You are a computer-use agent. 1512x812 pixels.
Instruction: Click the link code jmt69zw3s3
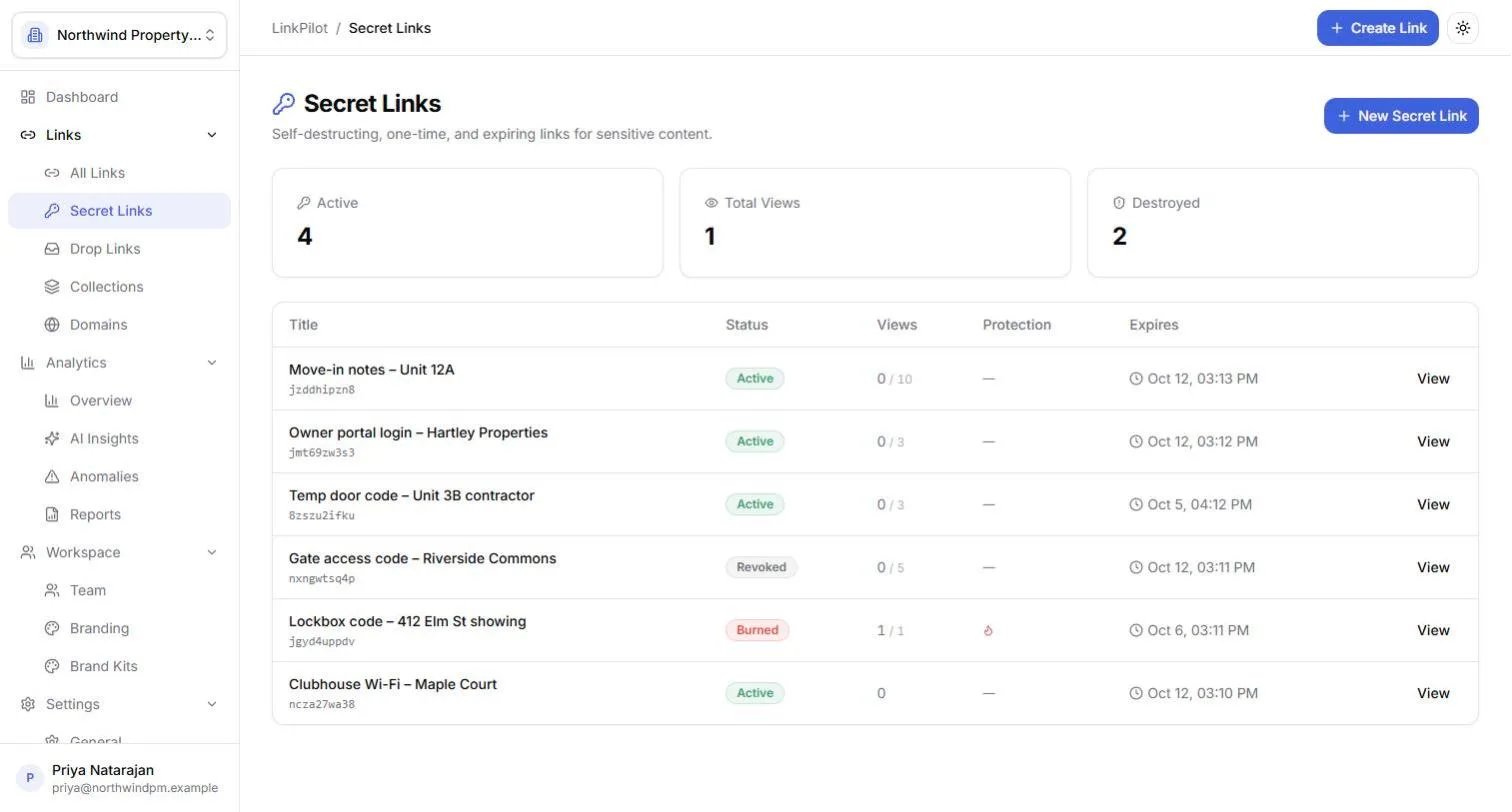click(322, 453)
